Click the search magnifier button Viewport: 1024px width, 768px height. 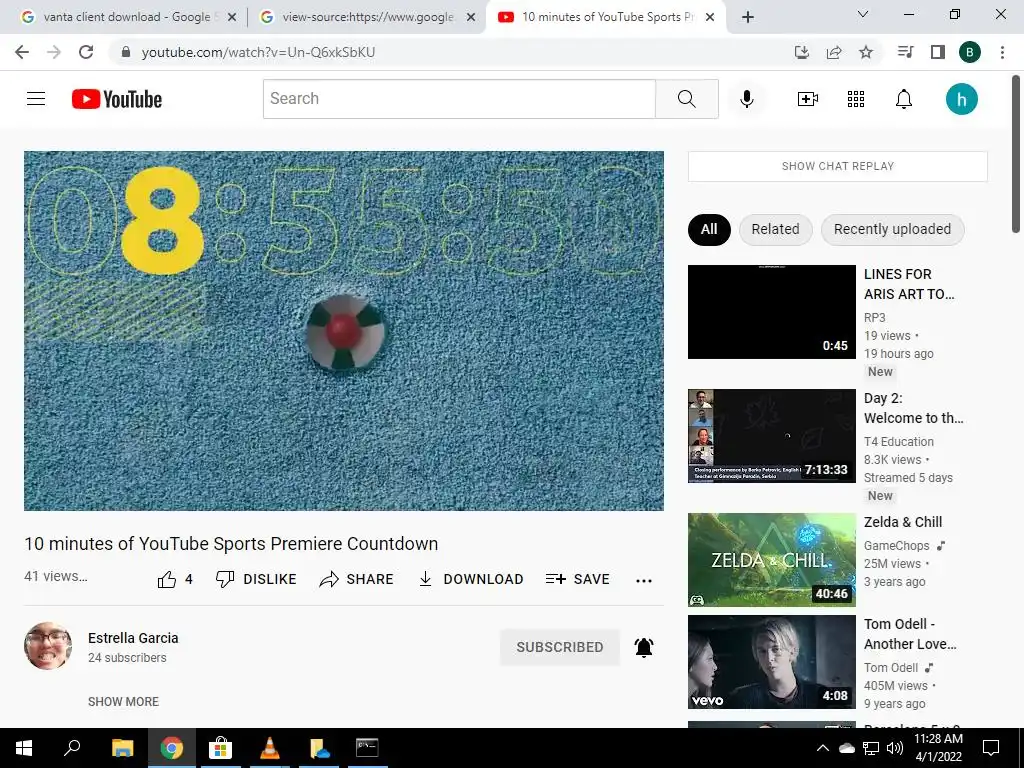(x=686, y=99)
